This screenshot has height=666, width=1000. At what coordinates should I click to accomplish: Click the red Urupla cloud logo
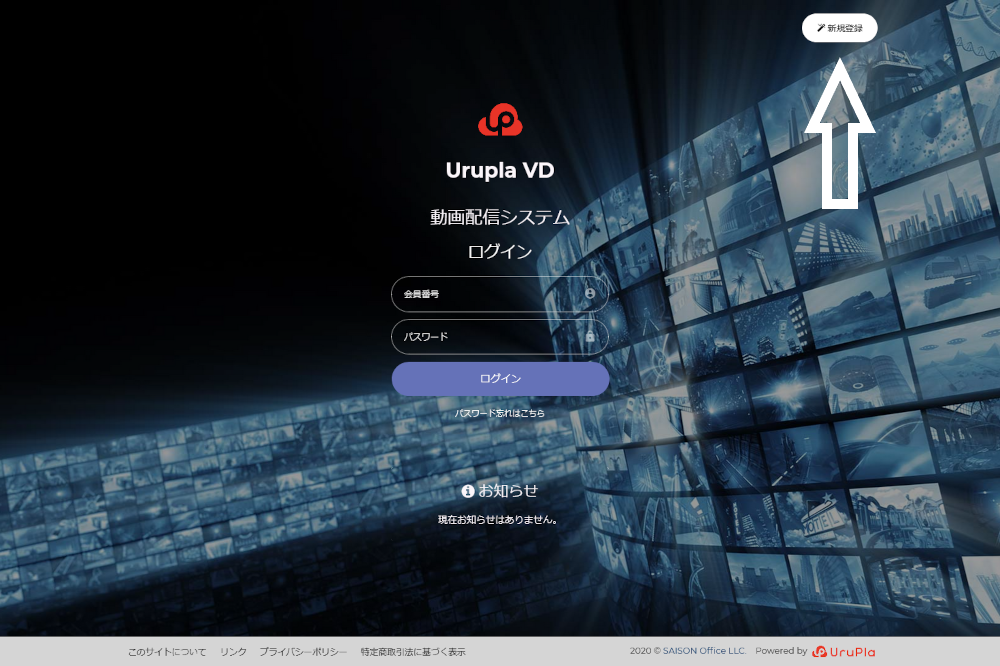pos(500,120)
